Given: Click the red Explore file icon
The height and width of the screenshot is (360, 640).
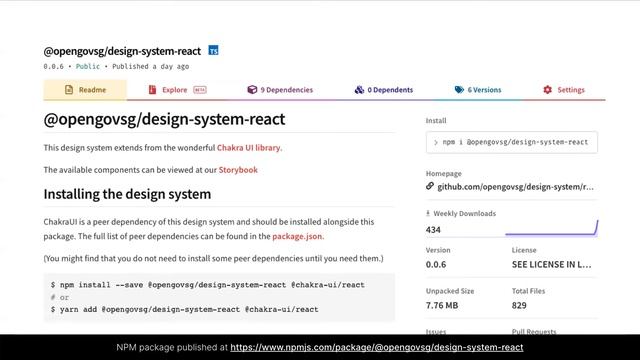Looking at the screenshot, I should [152, 90].
